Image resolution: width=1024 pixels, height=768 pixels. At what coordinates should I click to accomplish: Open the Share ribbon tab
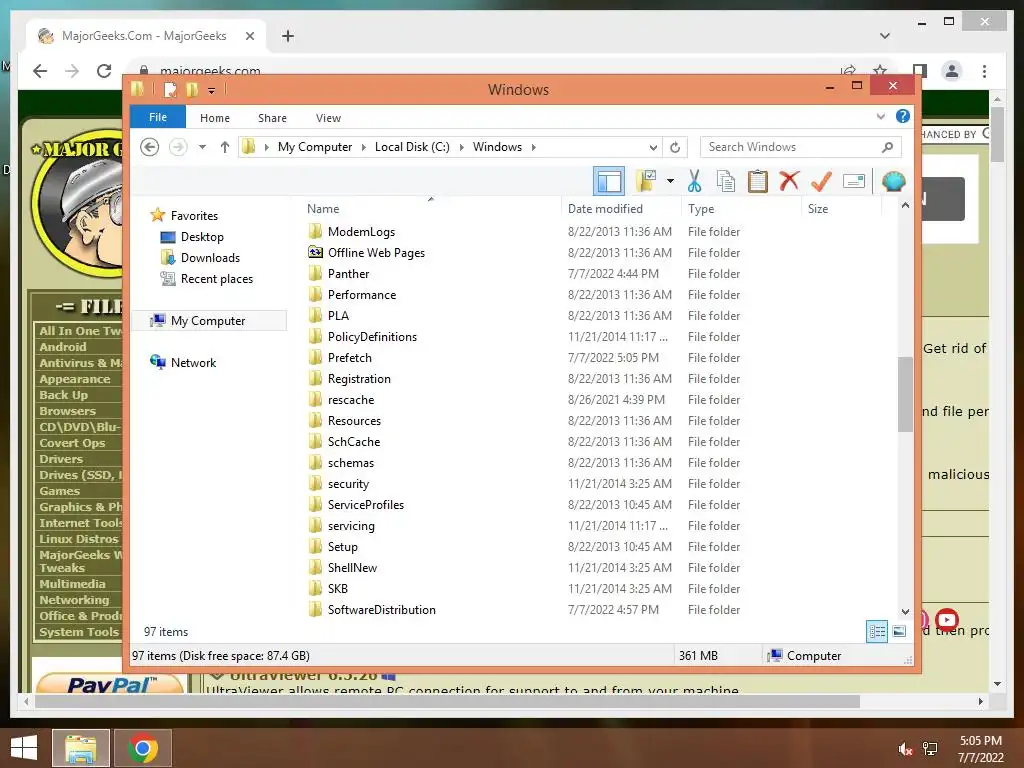click(x=272, y=118)
